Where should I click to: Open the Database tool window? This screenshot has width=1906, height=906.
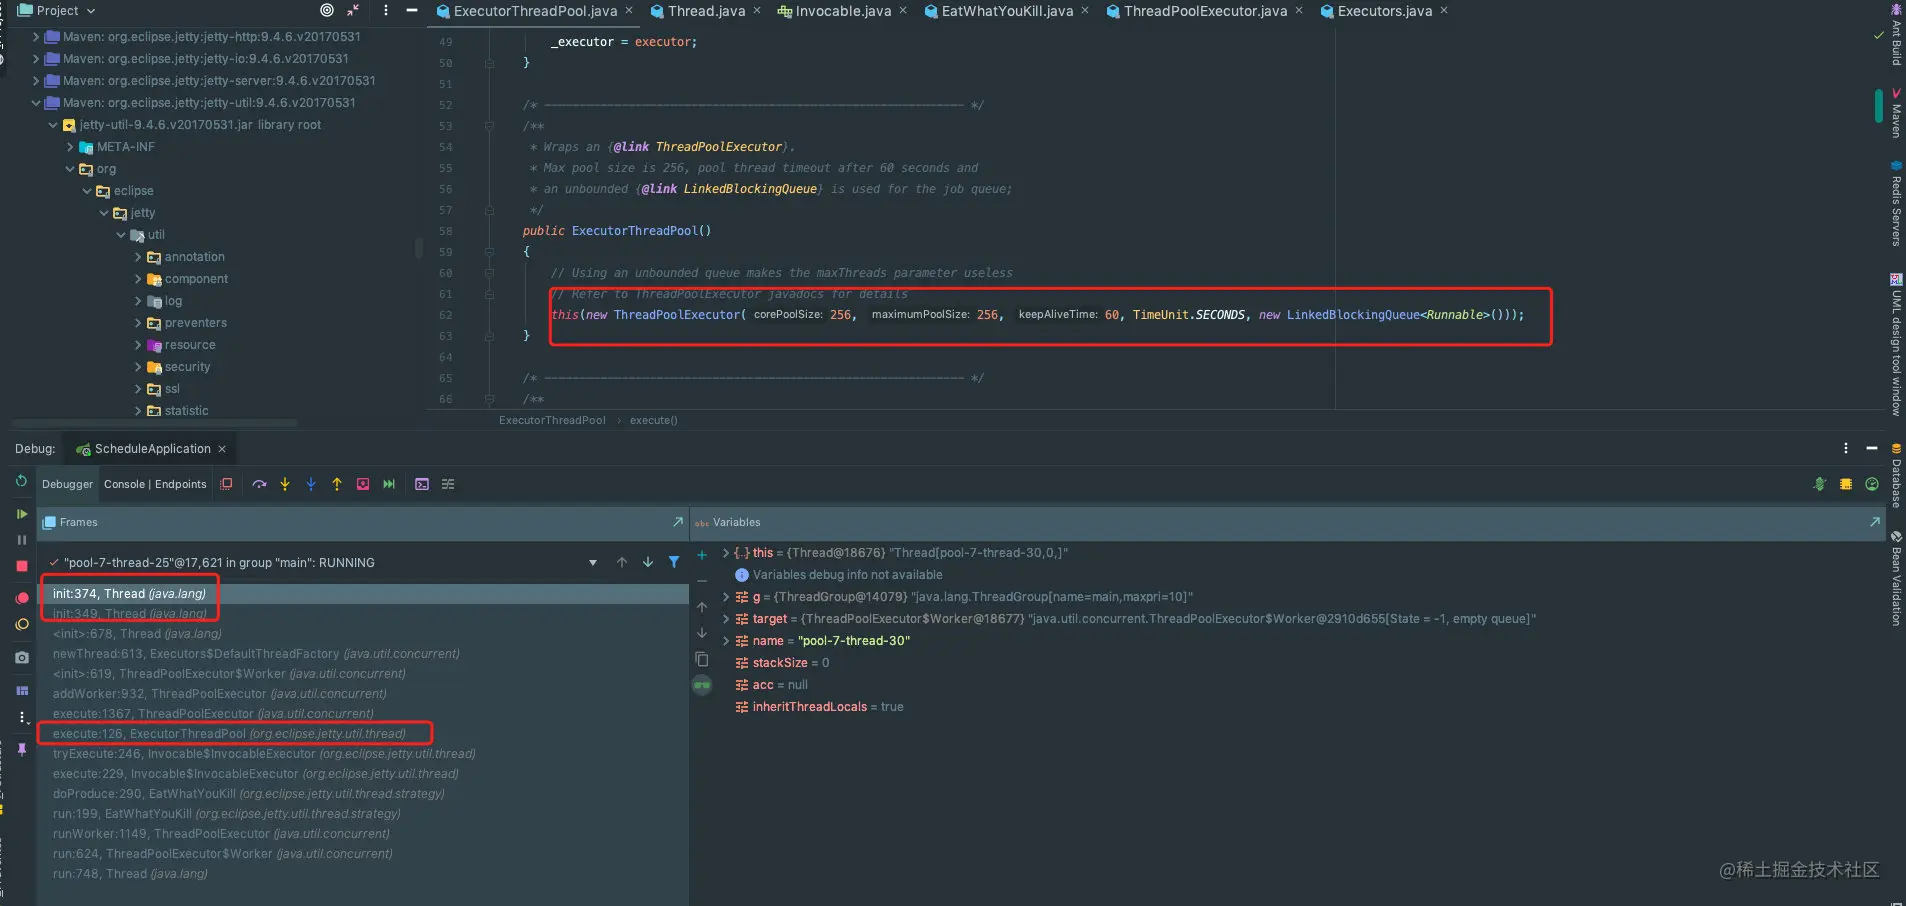1896,475
